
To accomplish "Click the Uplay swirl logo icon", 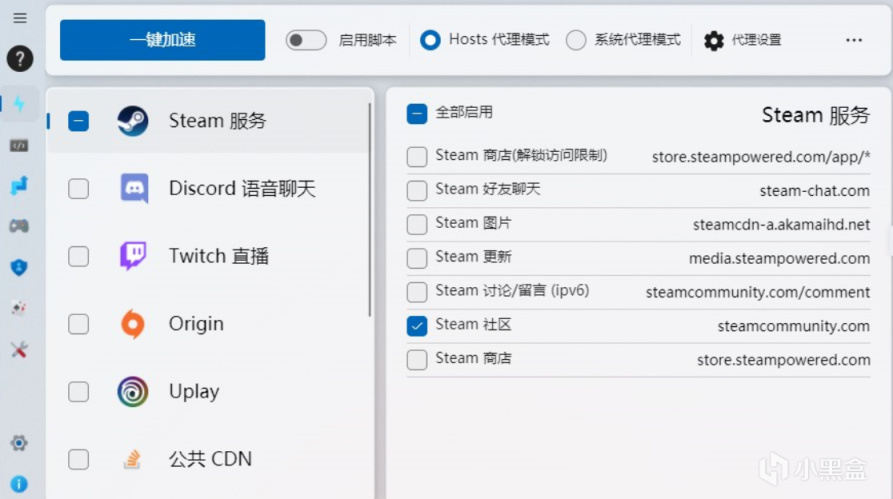I will click(x=133, y=391).
